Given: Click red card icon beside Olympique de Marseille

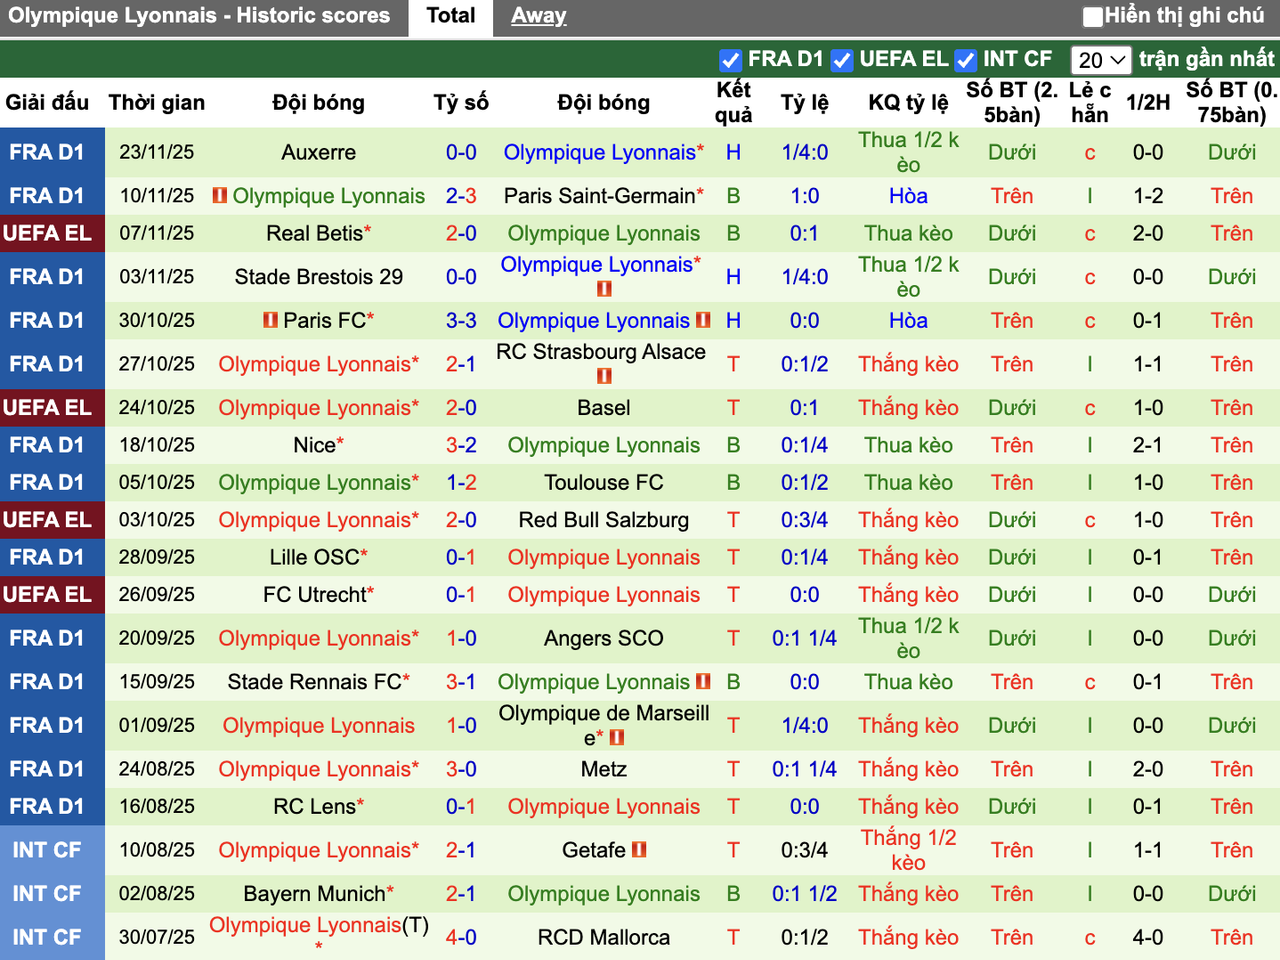Looking at the screenshot, I should [617, 738].
